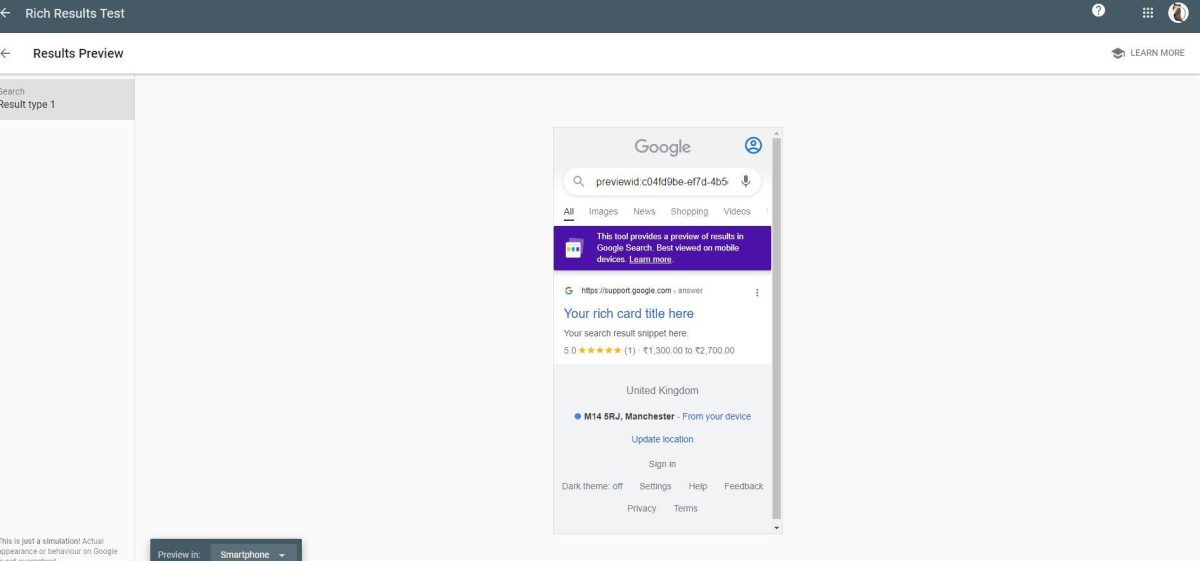Click the preview vertical scrollbar
The image size is (1200, 561).
(x=776, y=327)
